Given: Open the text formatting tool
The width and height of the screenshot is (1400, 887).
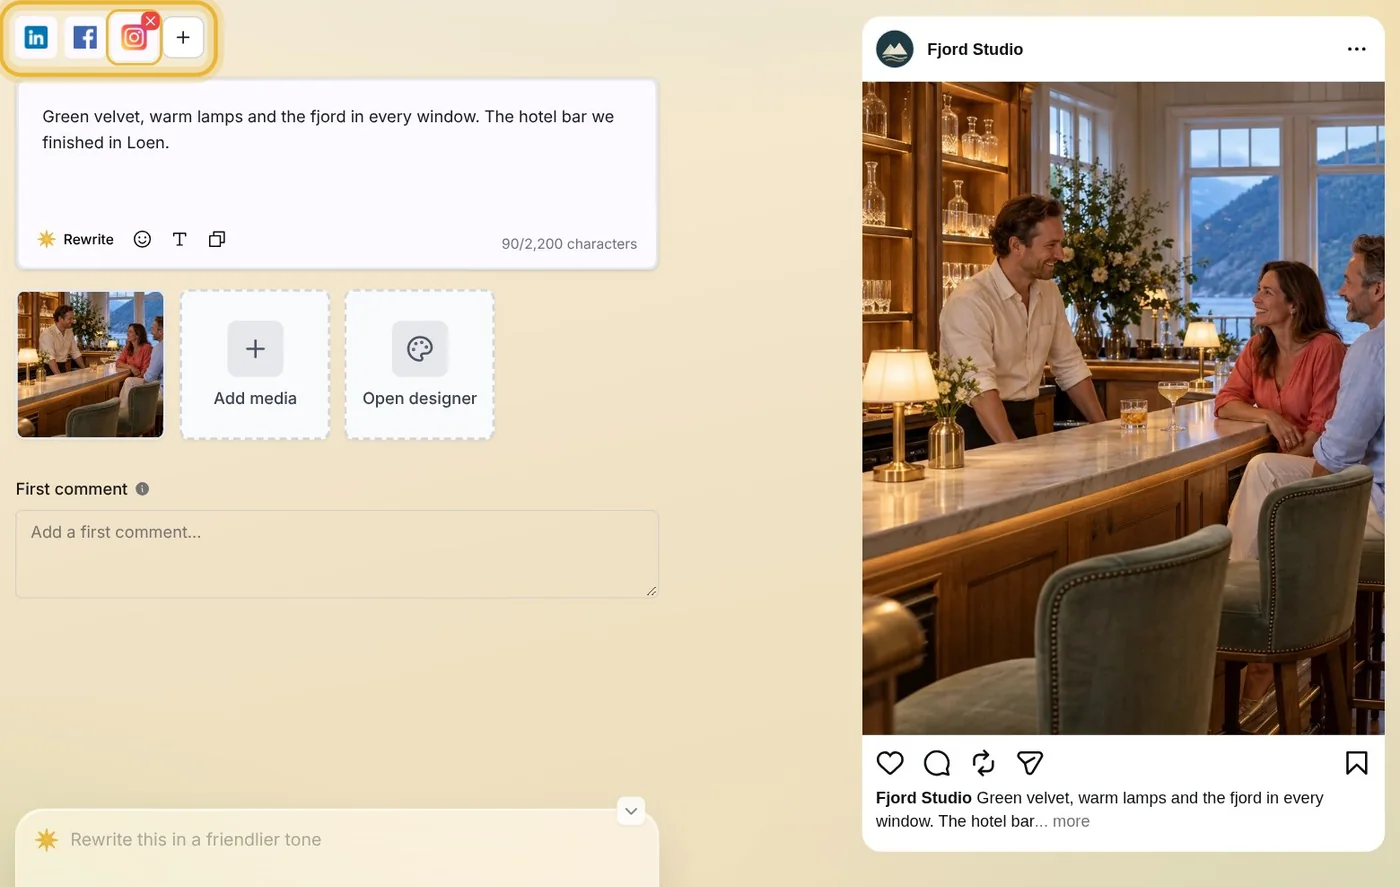Looking at the screenshot, I should tap(180, 239).
